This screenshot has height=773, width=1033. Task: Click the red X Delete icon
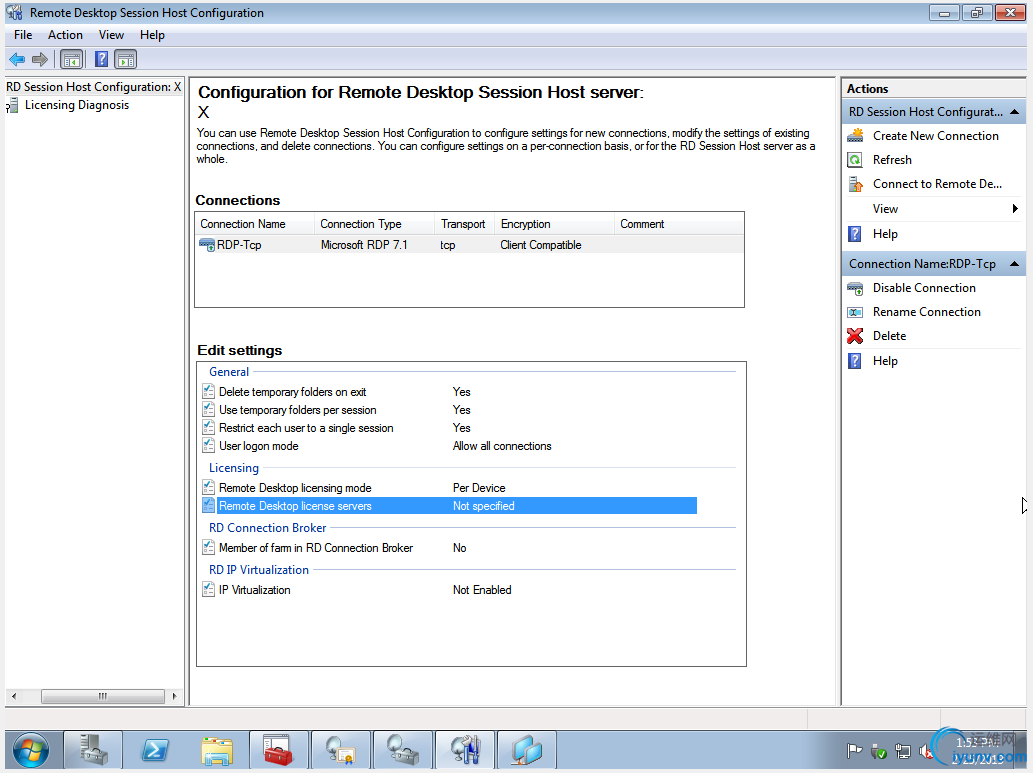[x=855, y=336]
